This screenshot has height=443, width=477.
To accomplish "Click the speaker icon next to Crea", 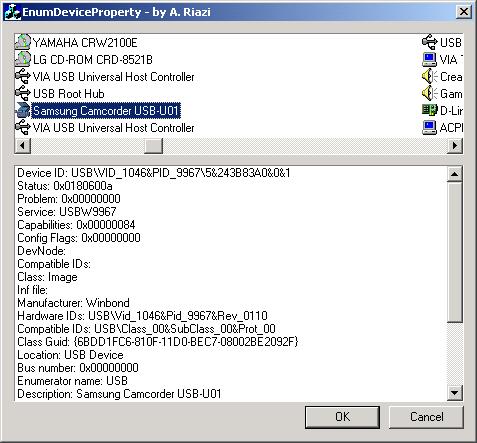I will point(429,76).
